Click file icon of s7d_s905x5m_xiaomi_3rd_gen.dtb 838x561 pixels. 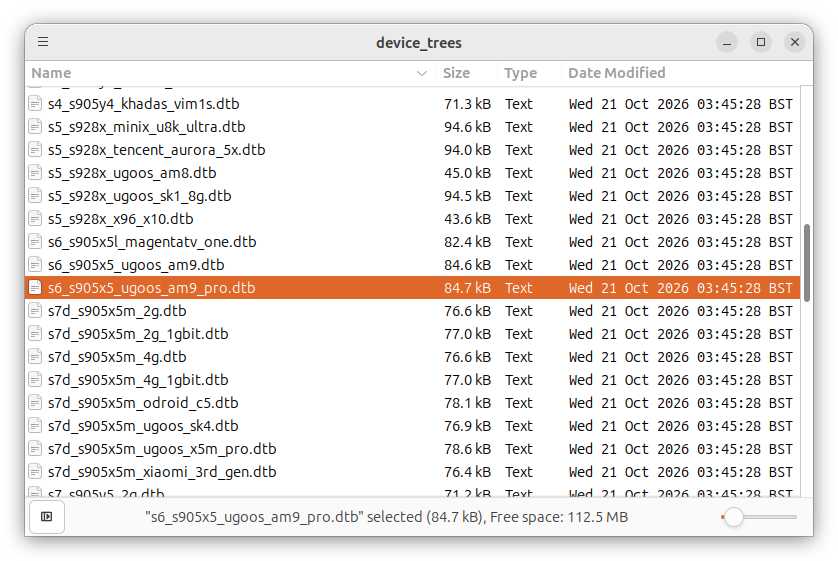click(35, 471)
